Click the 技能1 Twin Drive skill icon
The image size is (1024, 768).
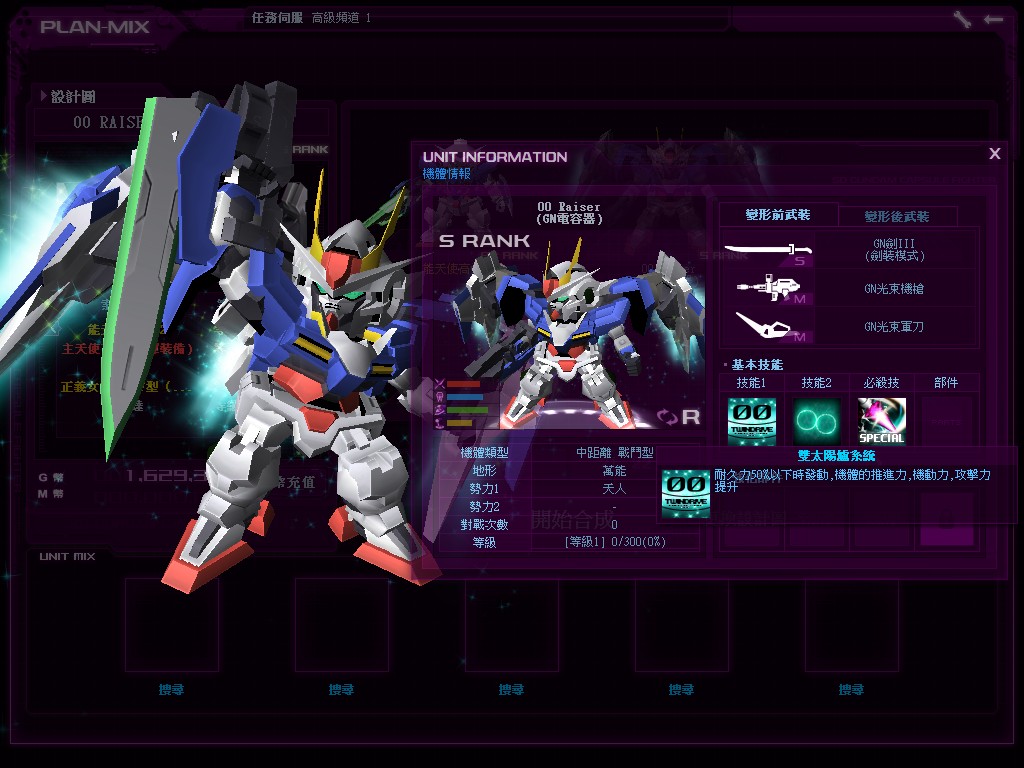click(x=752, y=421)
